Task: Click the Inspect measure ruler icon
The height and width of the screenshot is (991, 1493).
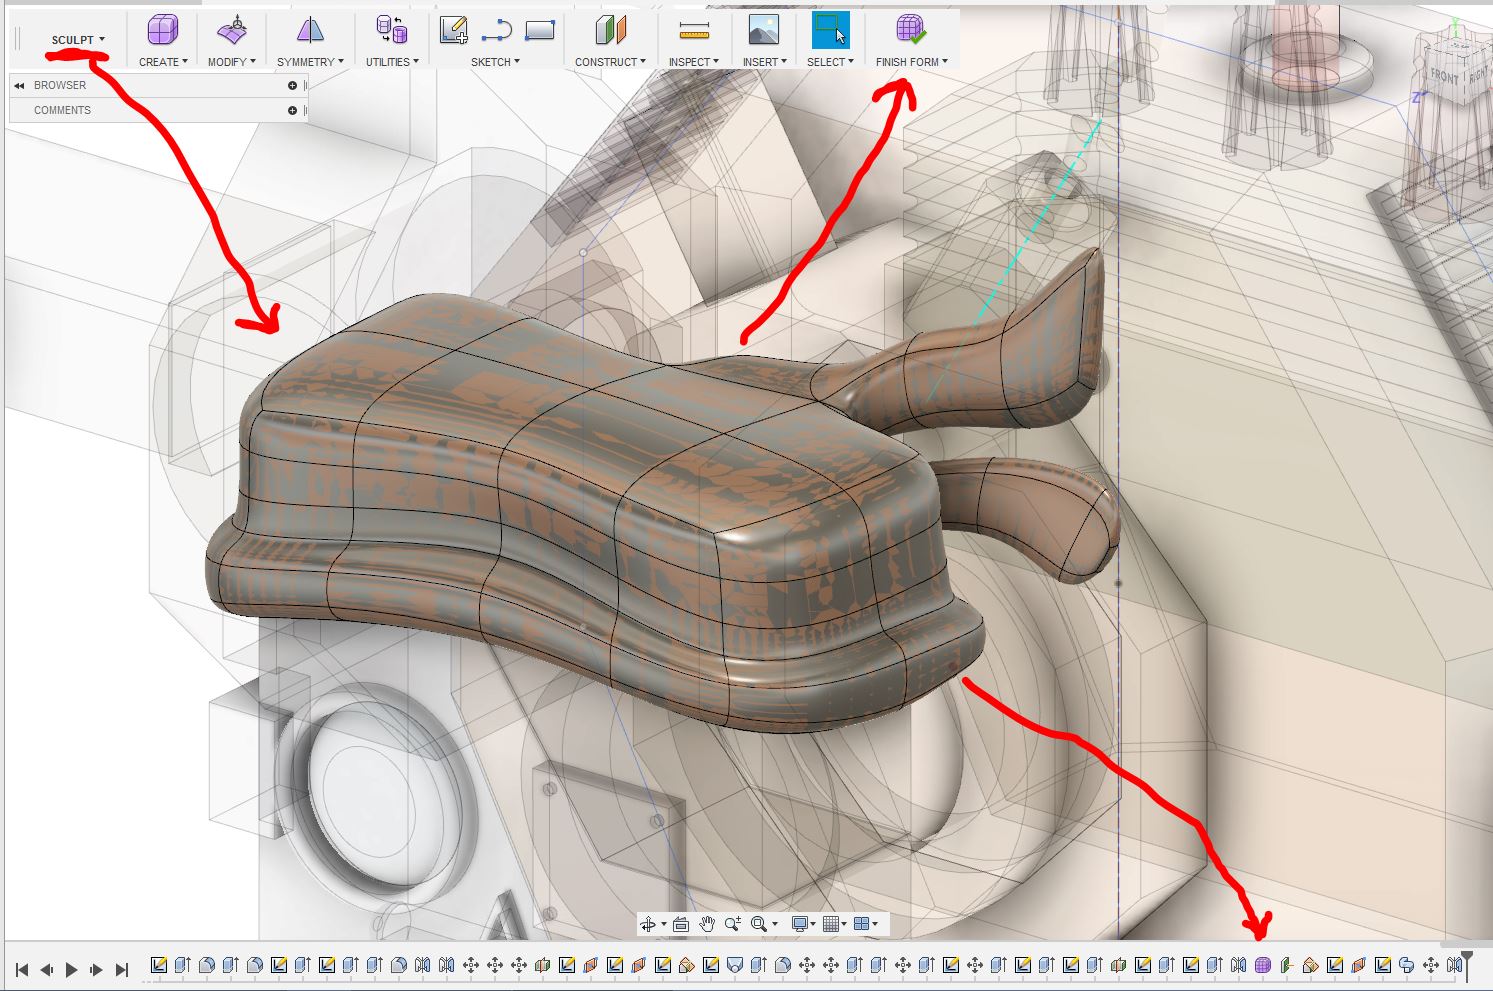Action: pos(693,31)
